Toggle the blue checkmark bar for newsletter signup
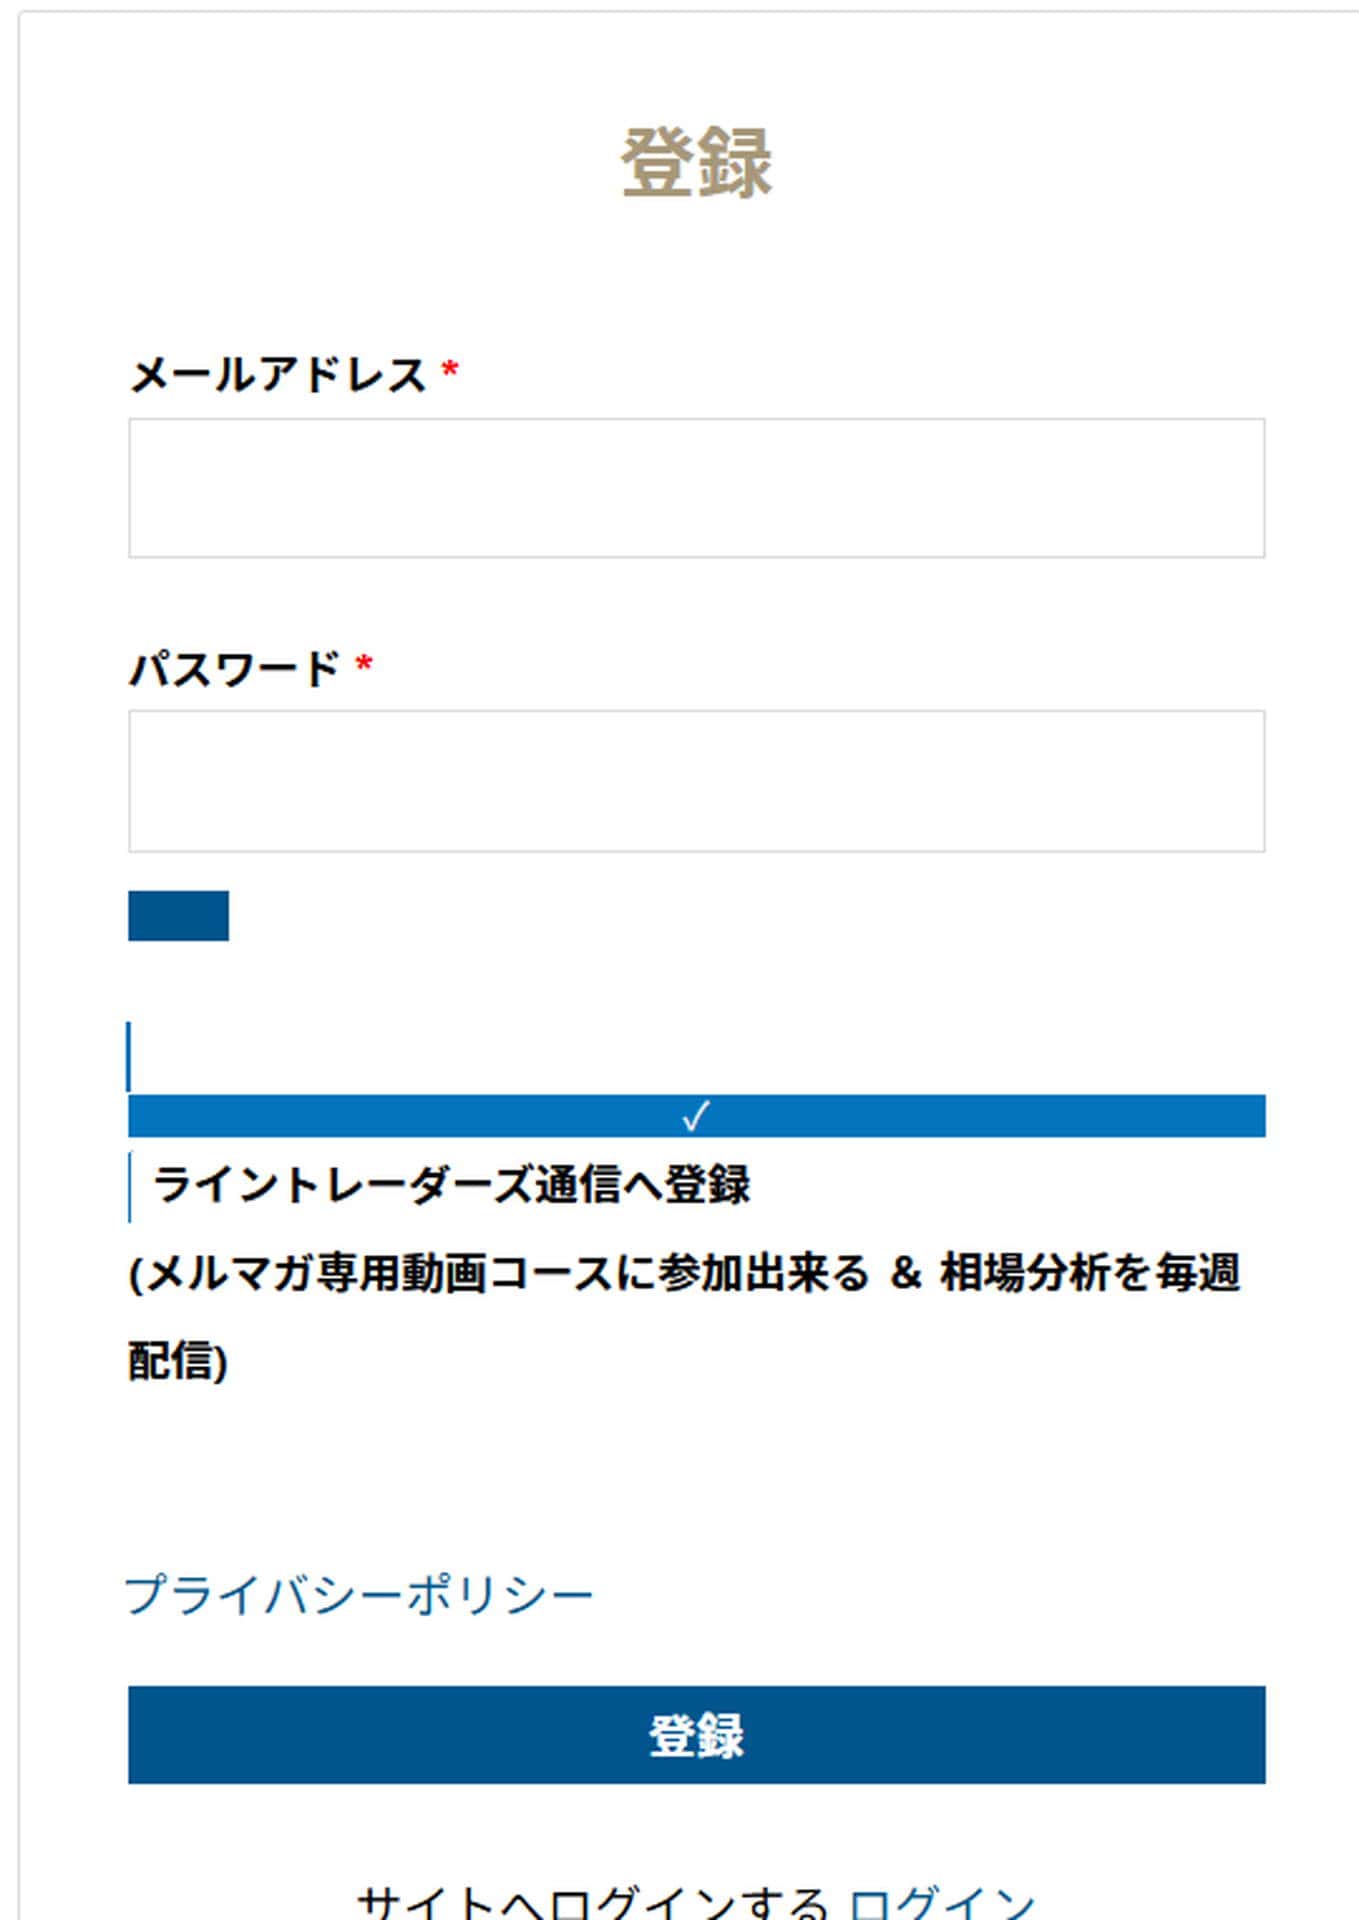The width and height of the screenshot is (1359, 1920). pos(697,1117)
